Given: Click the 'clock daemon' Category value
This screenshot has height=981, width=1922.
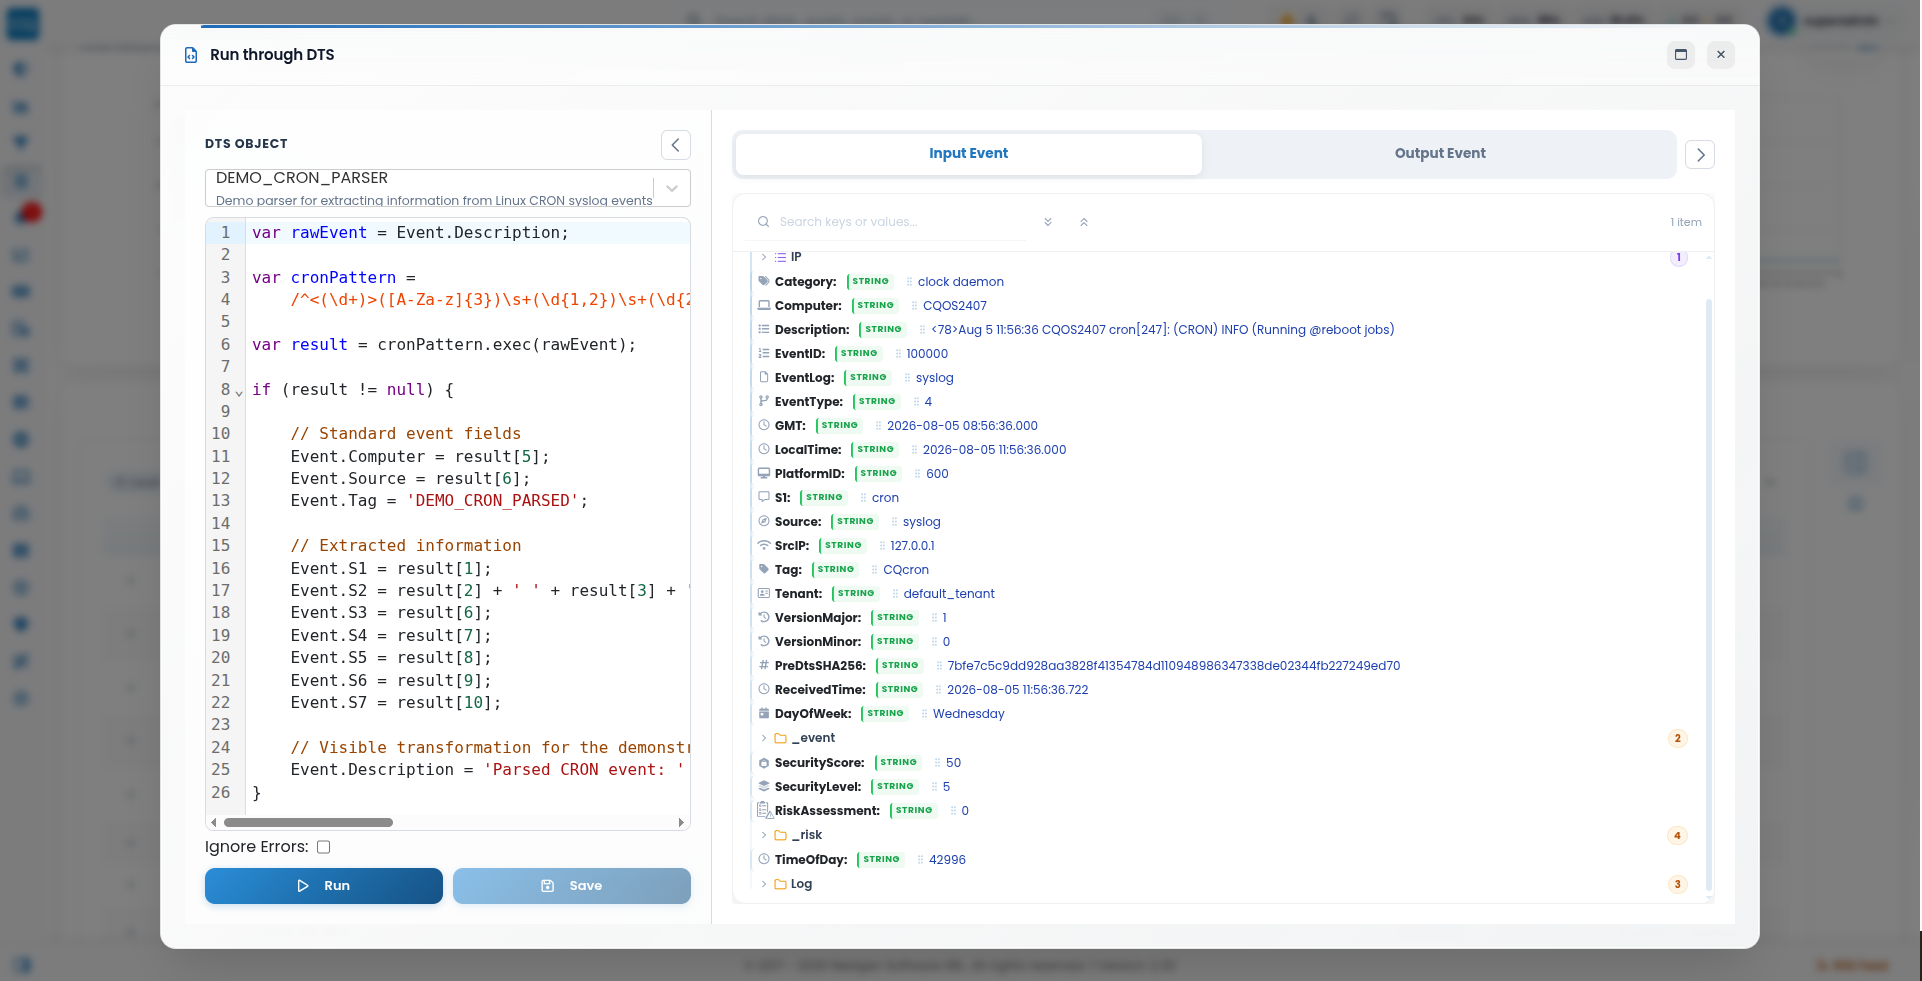Looking at the screenshot, I should 960,282.
